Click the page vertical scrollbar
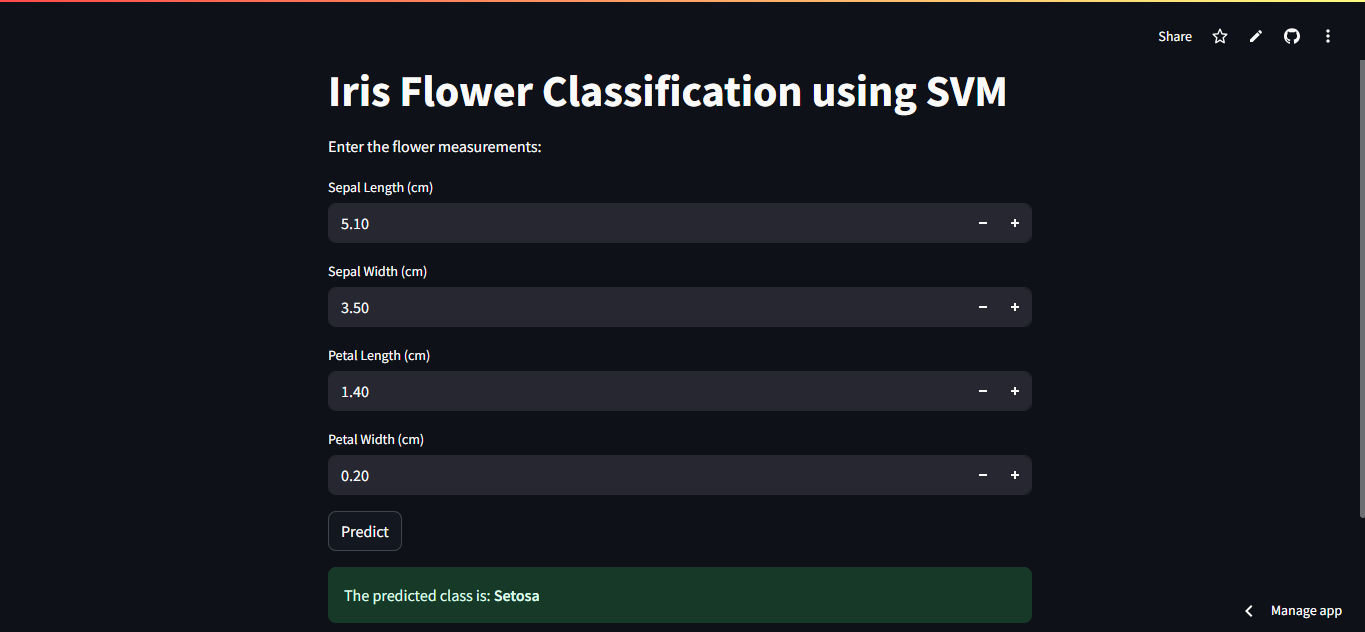This screenshot has width=1365, height=632. (x=1361, y=290)
